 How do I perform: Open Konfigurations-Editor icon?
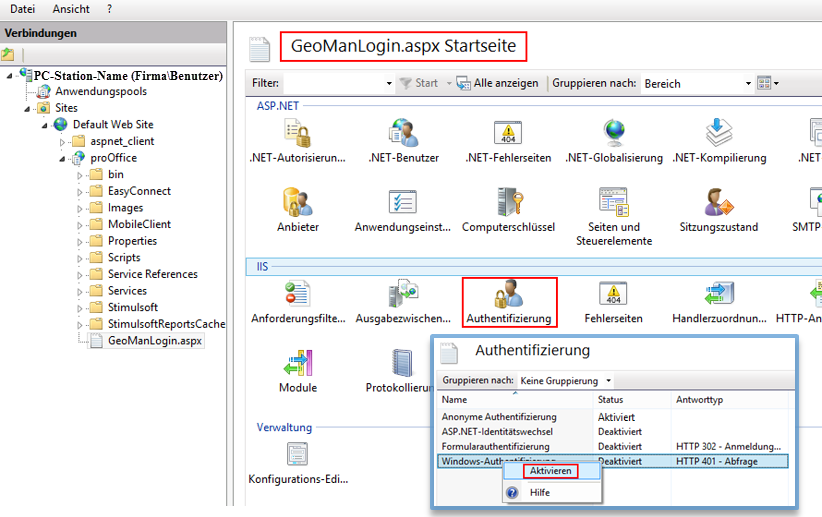297,454
